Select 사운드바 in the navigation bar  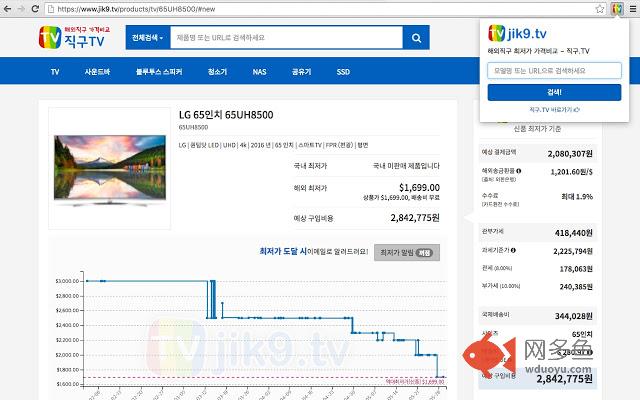point(97,72)
